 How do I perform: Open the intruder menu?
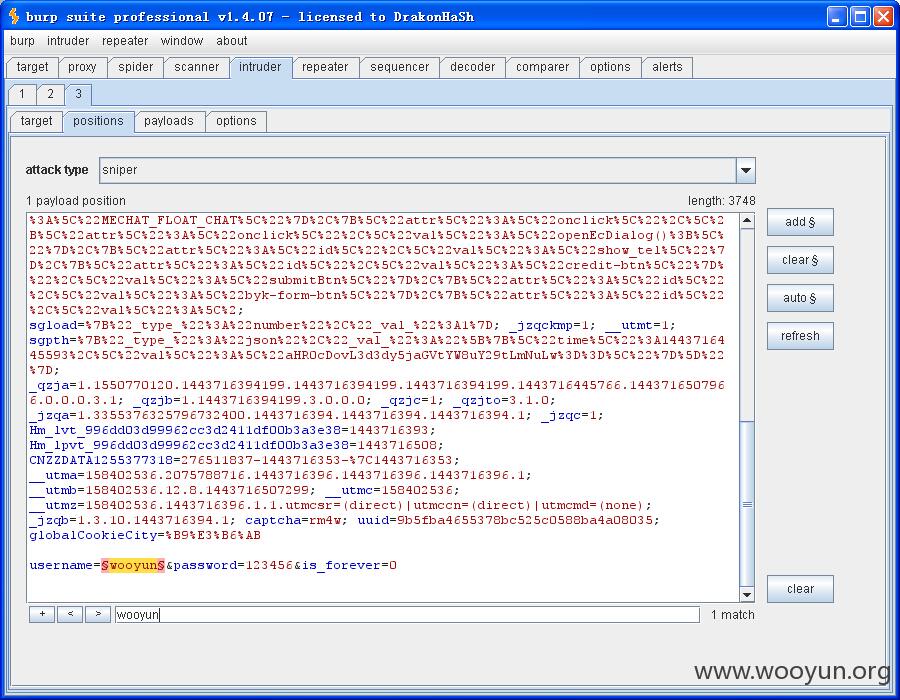point(68,41)
